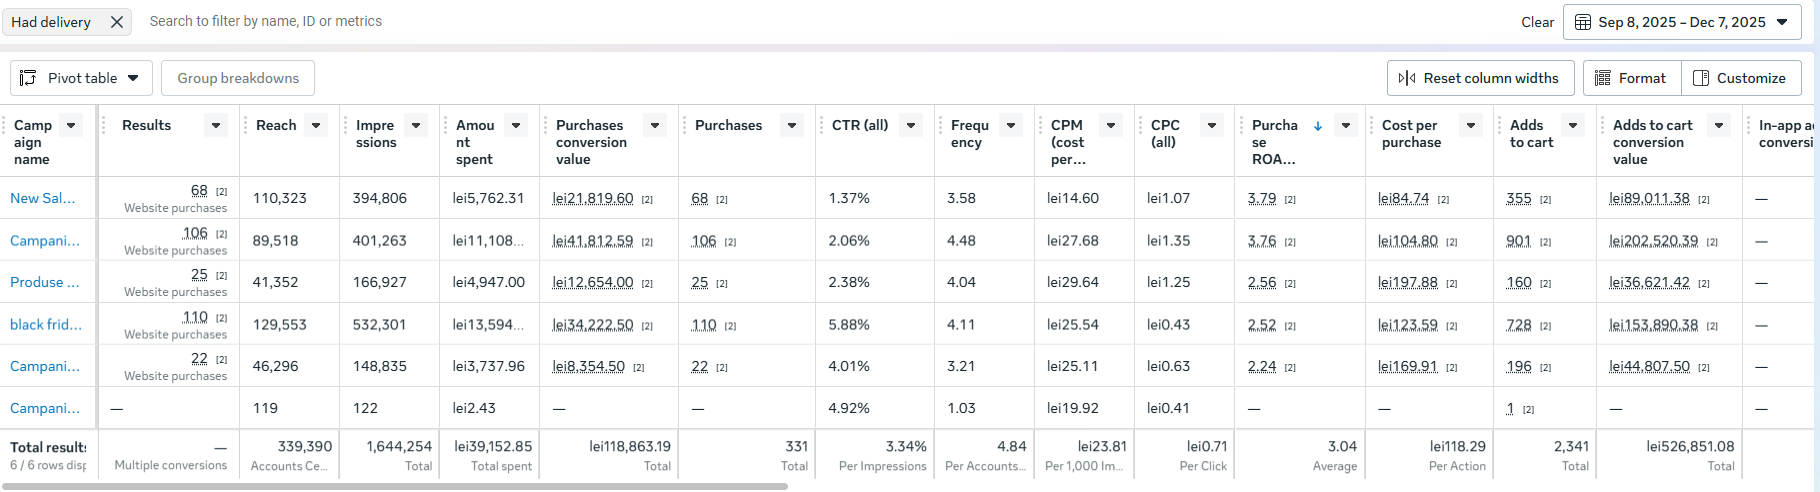This screenshot has height=492, width=1820.
Task: Click purchases value 110 for black frid
Action: tap(704, 324)
